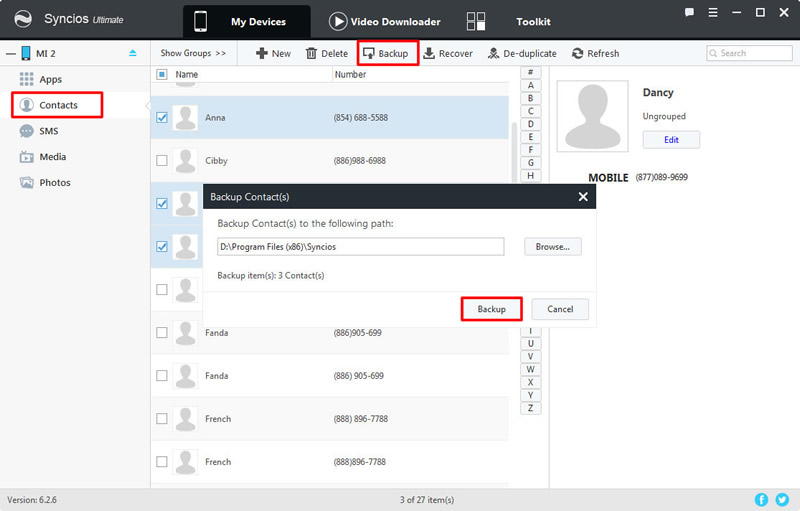
Task: Open Media in the sidebar
Action: point(43,157)
